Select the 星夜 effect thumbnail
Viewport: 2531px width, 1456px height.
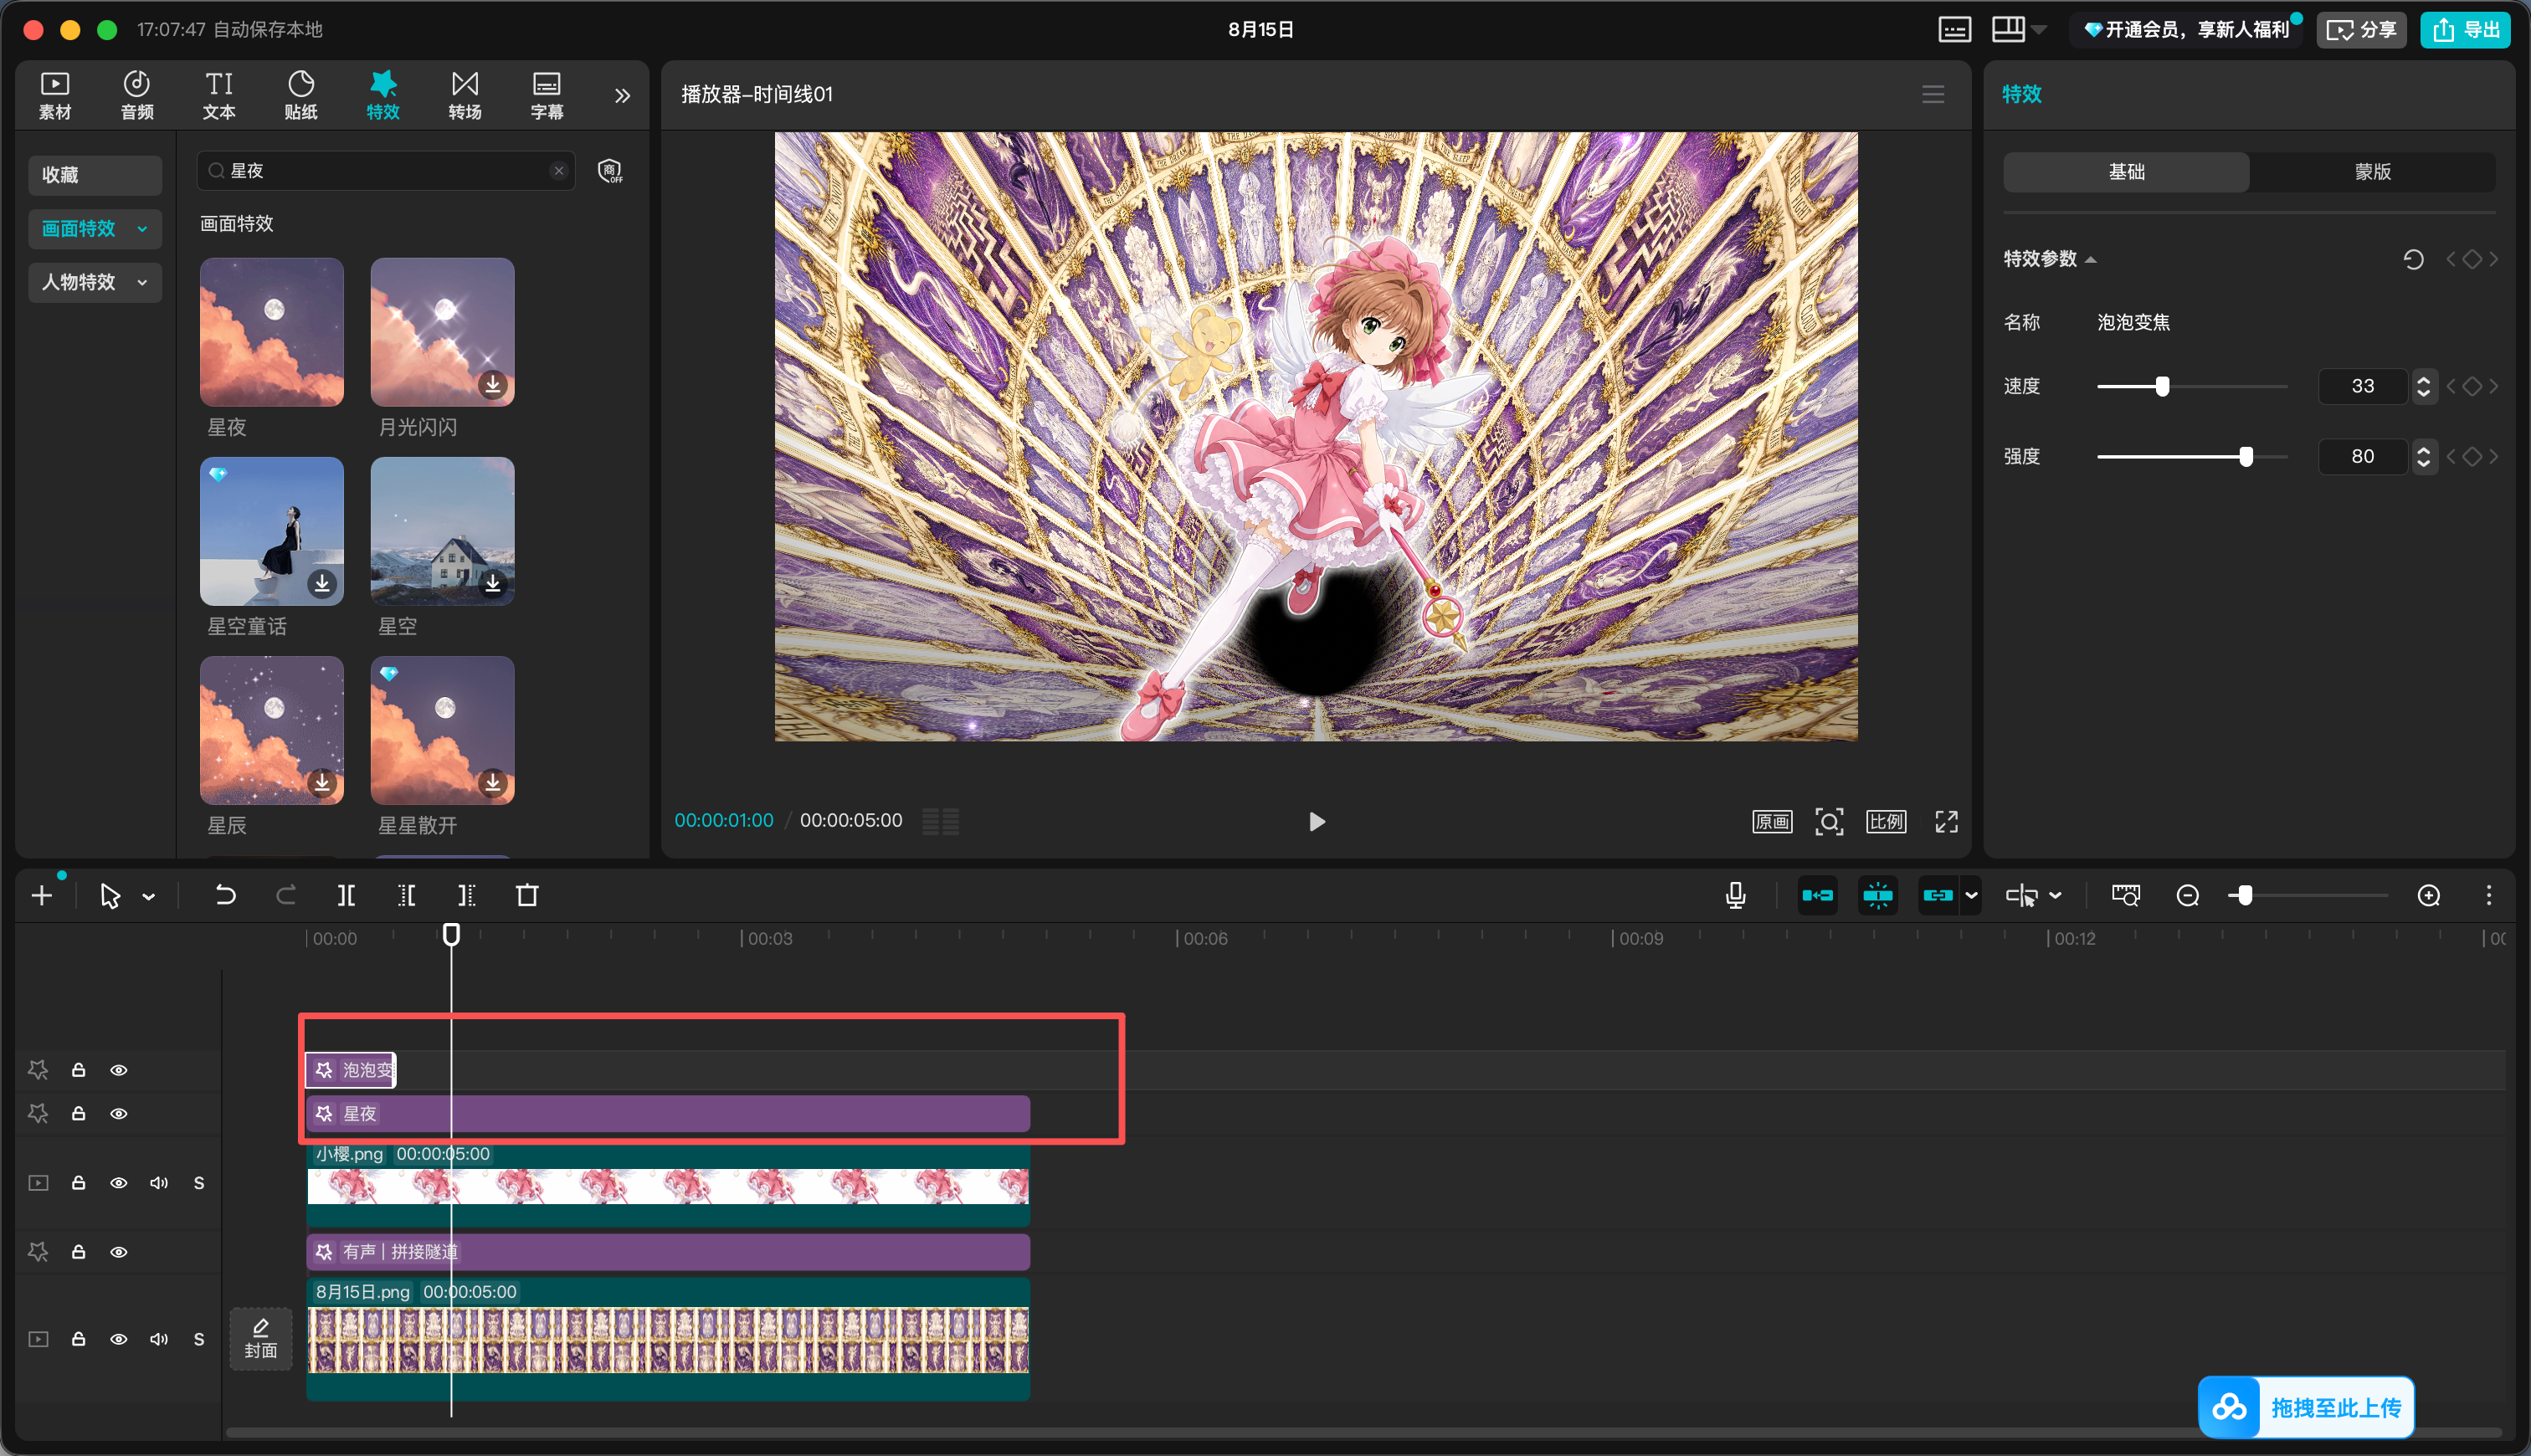coord(272,332)
